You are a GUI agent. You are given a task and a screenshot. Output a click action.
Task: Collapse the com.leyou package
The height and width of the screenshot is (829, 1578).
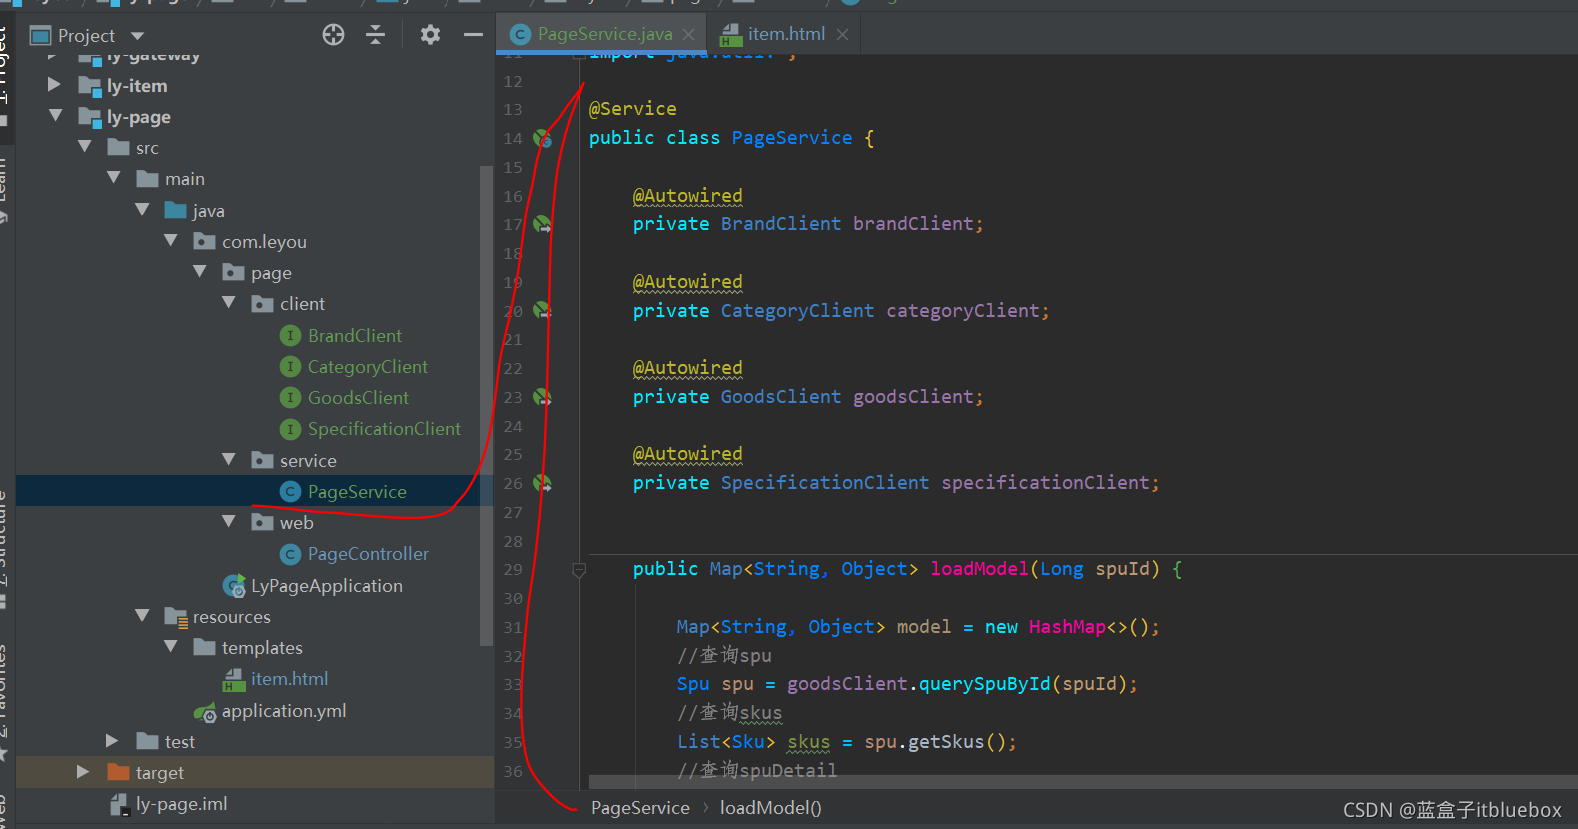coord(171,241)
